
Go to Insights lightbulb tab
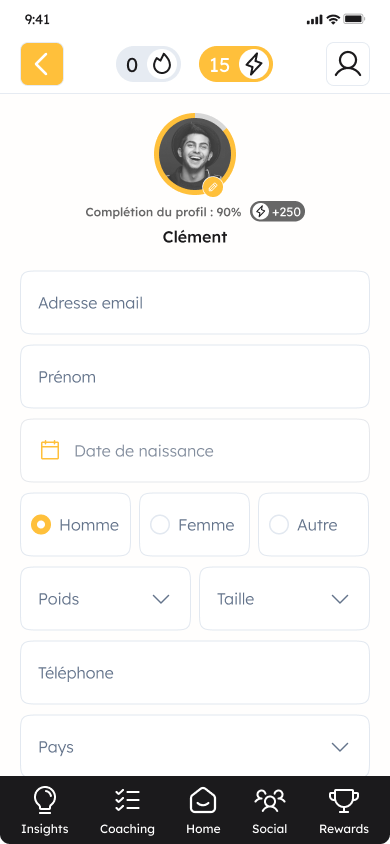point(45,810)
